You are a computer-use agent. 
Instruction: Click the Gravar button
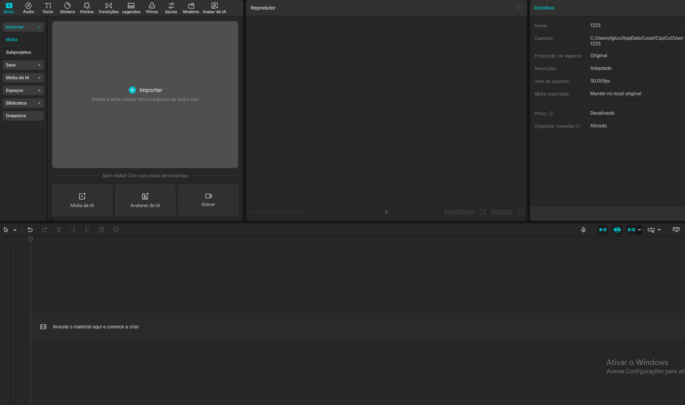click(x=208, y=200)
